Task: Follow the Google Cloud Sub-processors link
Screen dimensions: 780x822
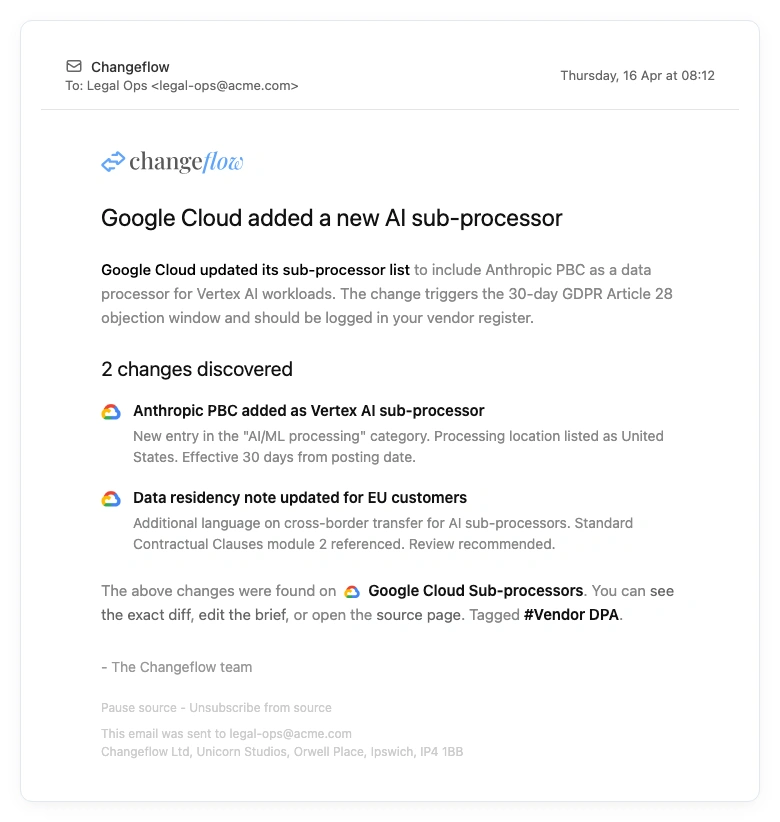Action: [475, 591]
